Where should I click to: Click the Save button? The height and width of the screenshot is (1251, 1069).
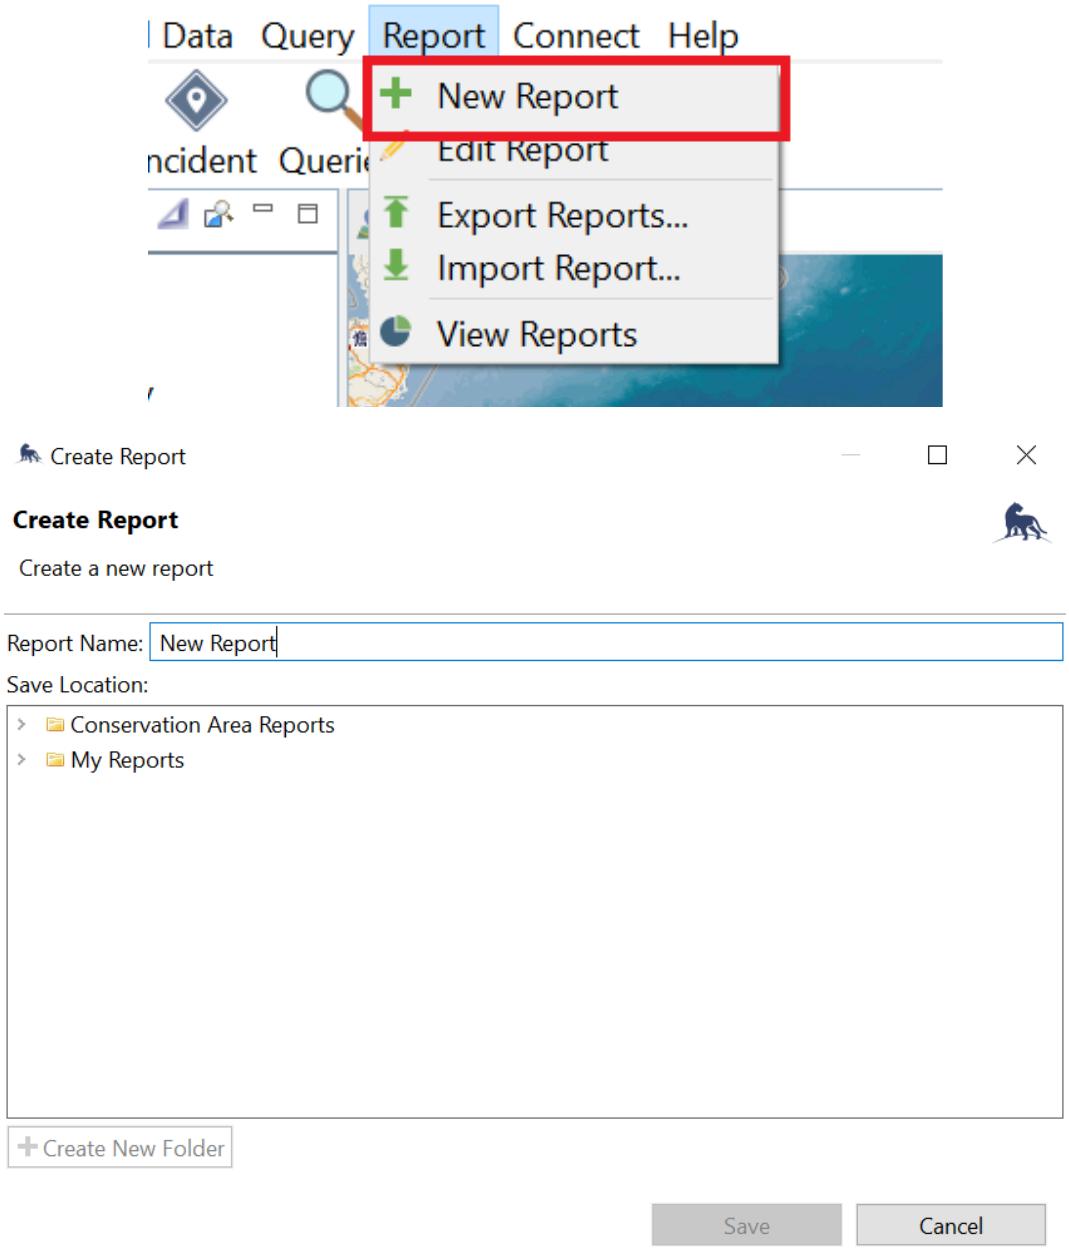click(747, 1226)
